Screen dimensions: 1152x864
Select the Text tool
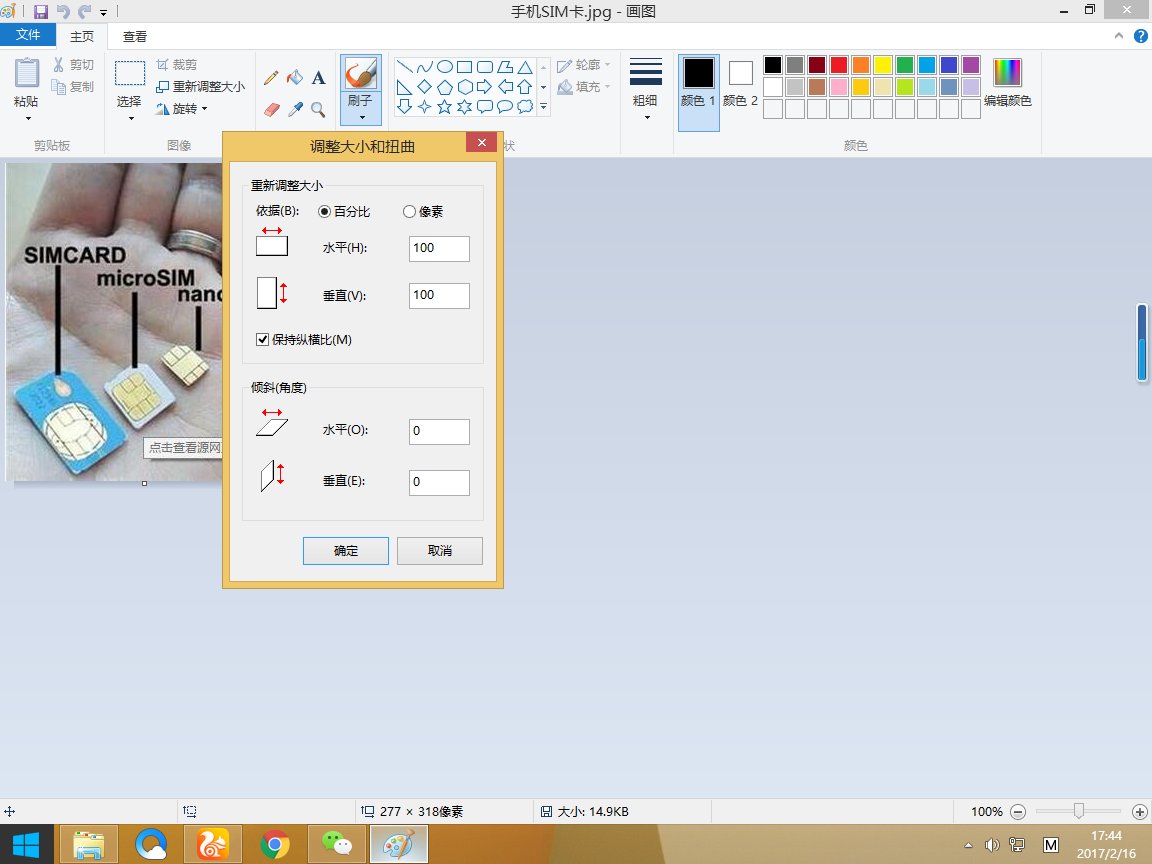[x=318, y=78]
